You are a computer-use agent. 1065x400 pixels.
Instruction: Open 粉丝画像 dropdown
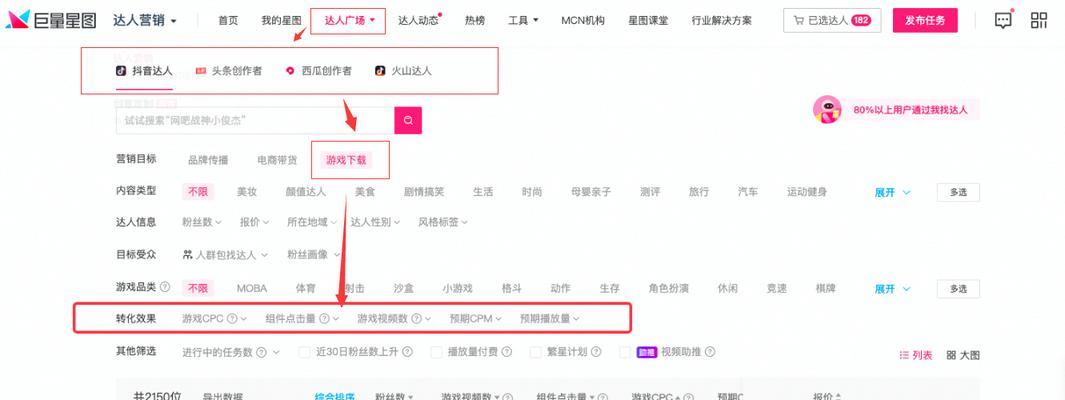[313, 255]
